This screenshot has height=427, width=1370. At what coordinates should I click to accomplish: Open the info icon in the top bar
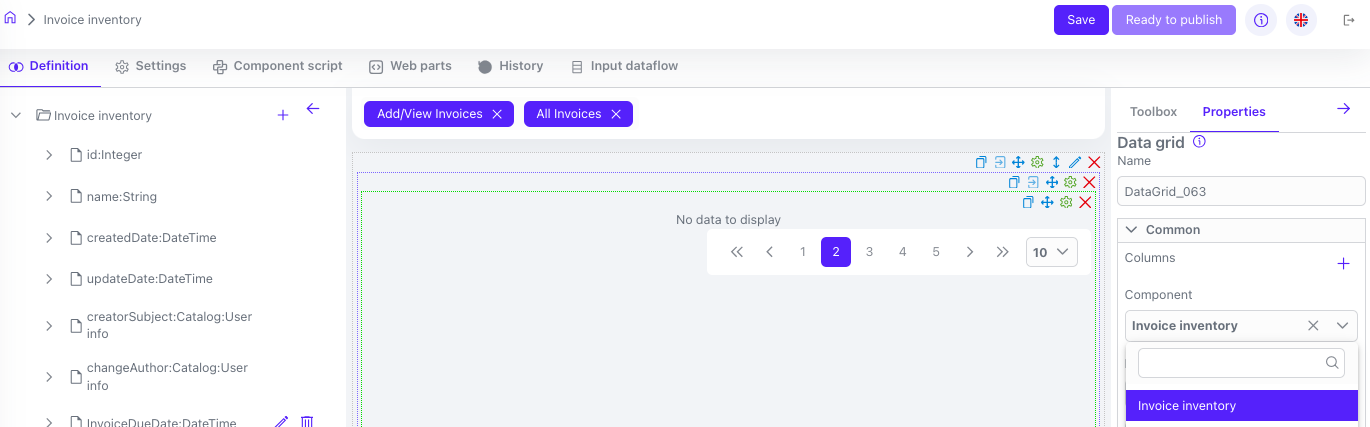point(1261,20)
